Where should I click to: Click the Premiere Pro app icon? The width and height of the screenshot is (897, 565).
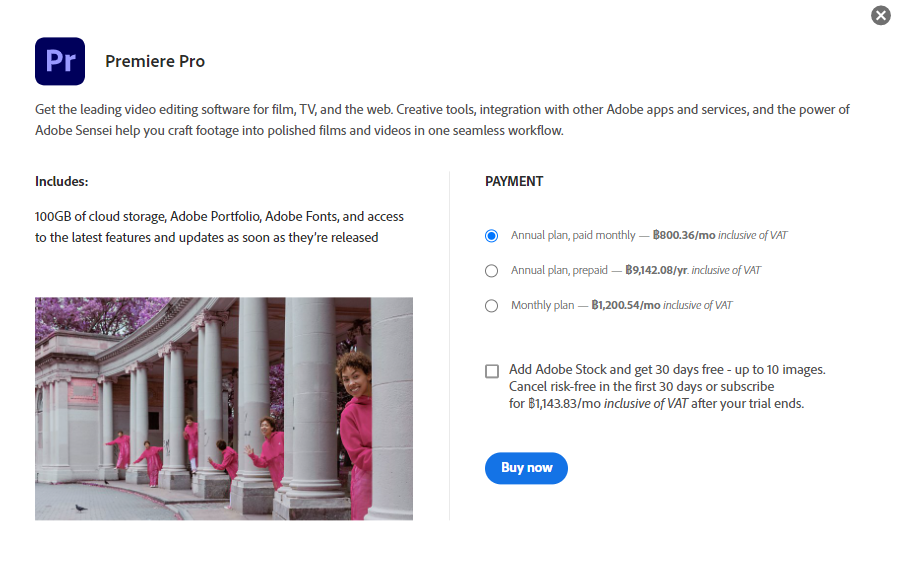pos(60,61)
